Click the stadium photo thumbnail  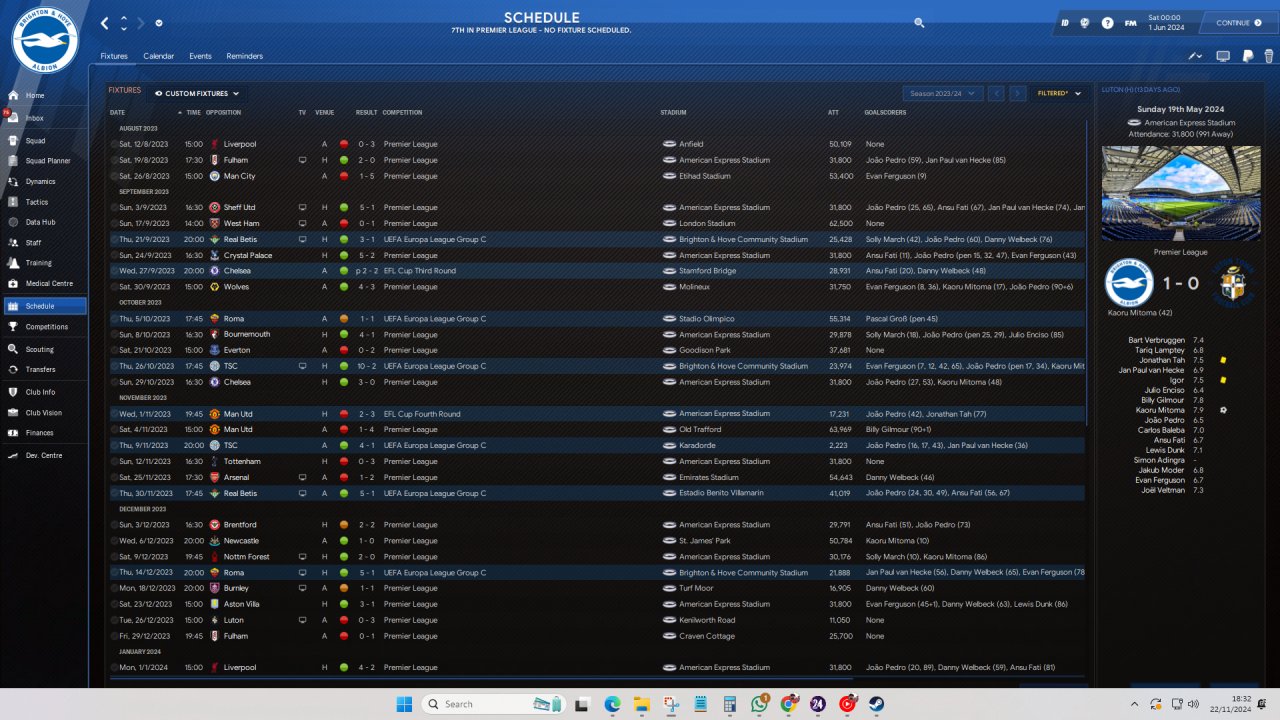(1179, 193)
